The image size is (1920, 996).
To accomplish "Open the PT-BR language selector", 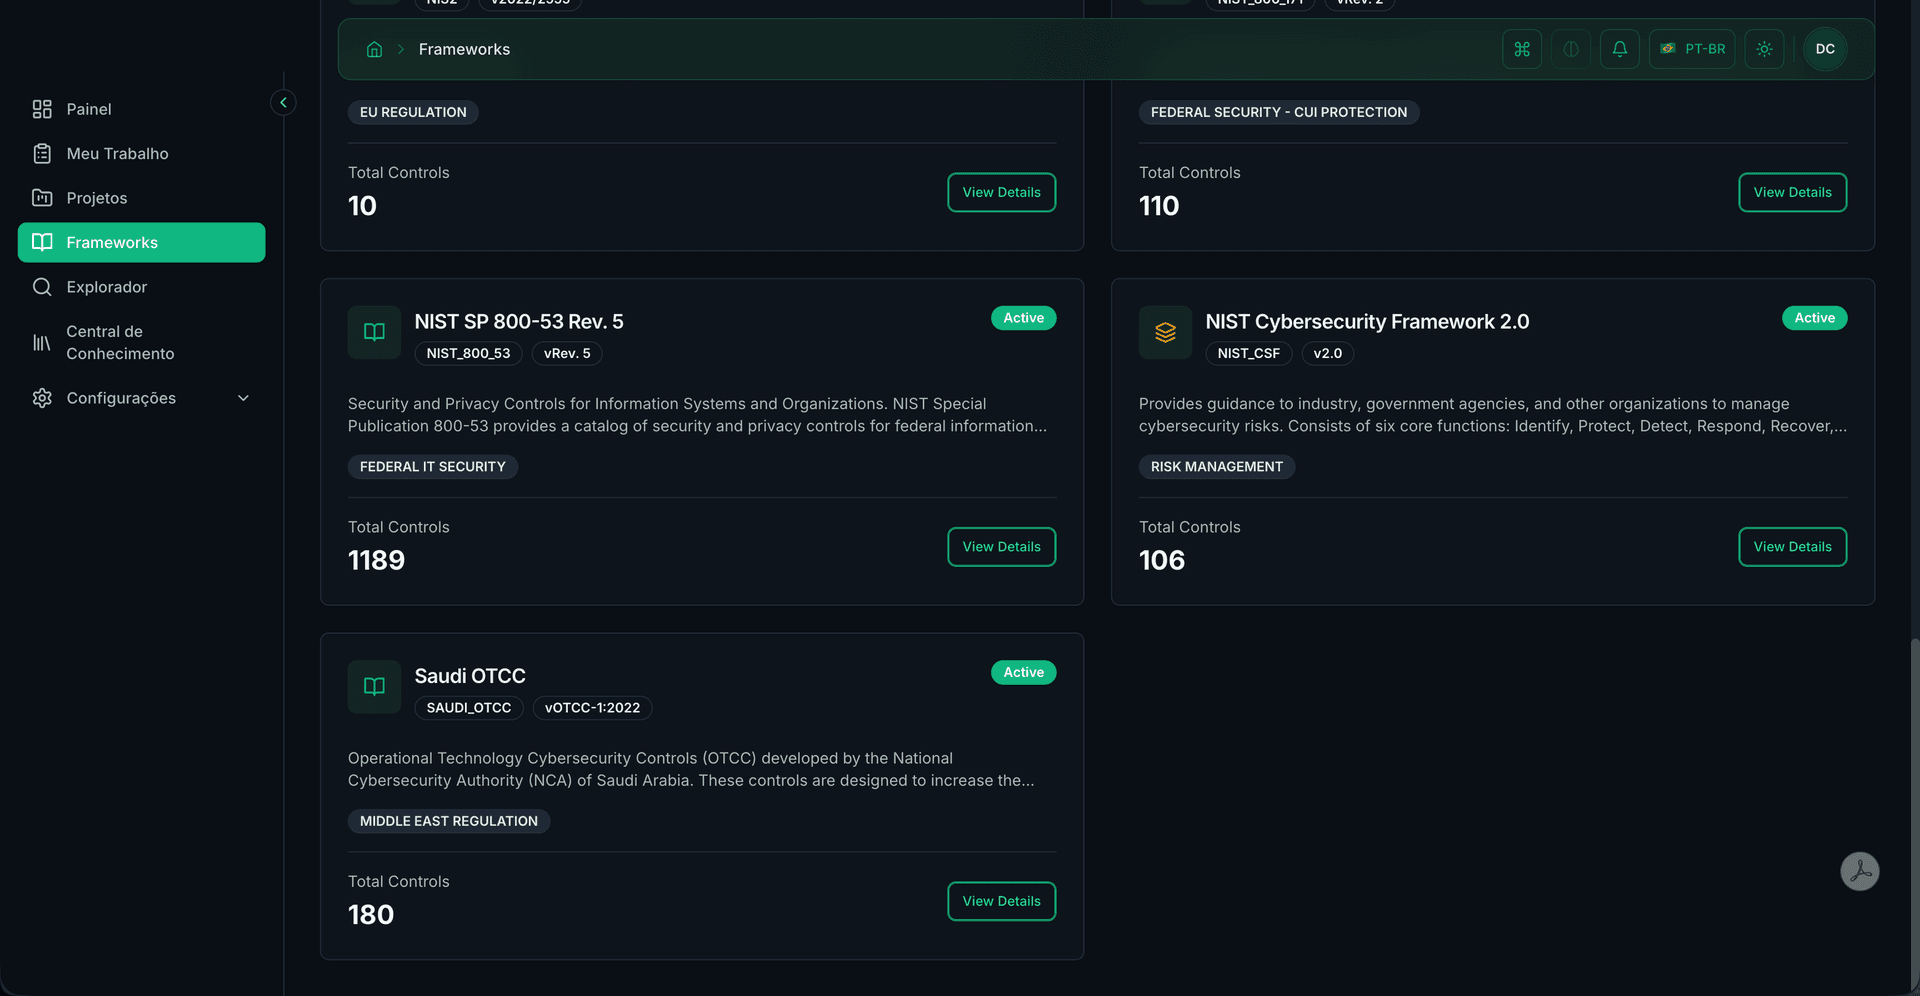I will (1692, 48).
